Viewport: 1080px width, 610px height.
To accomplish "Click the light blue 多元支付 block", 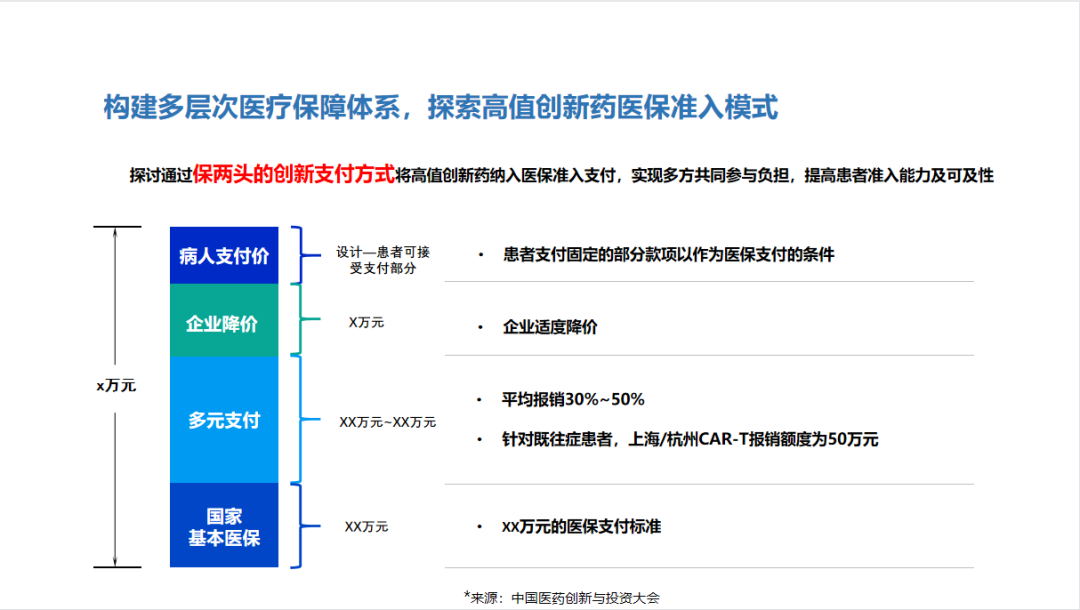I will (224, 420).
